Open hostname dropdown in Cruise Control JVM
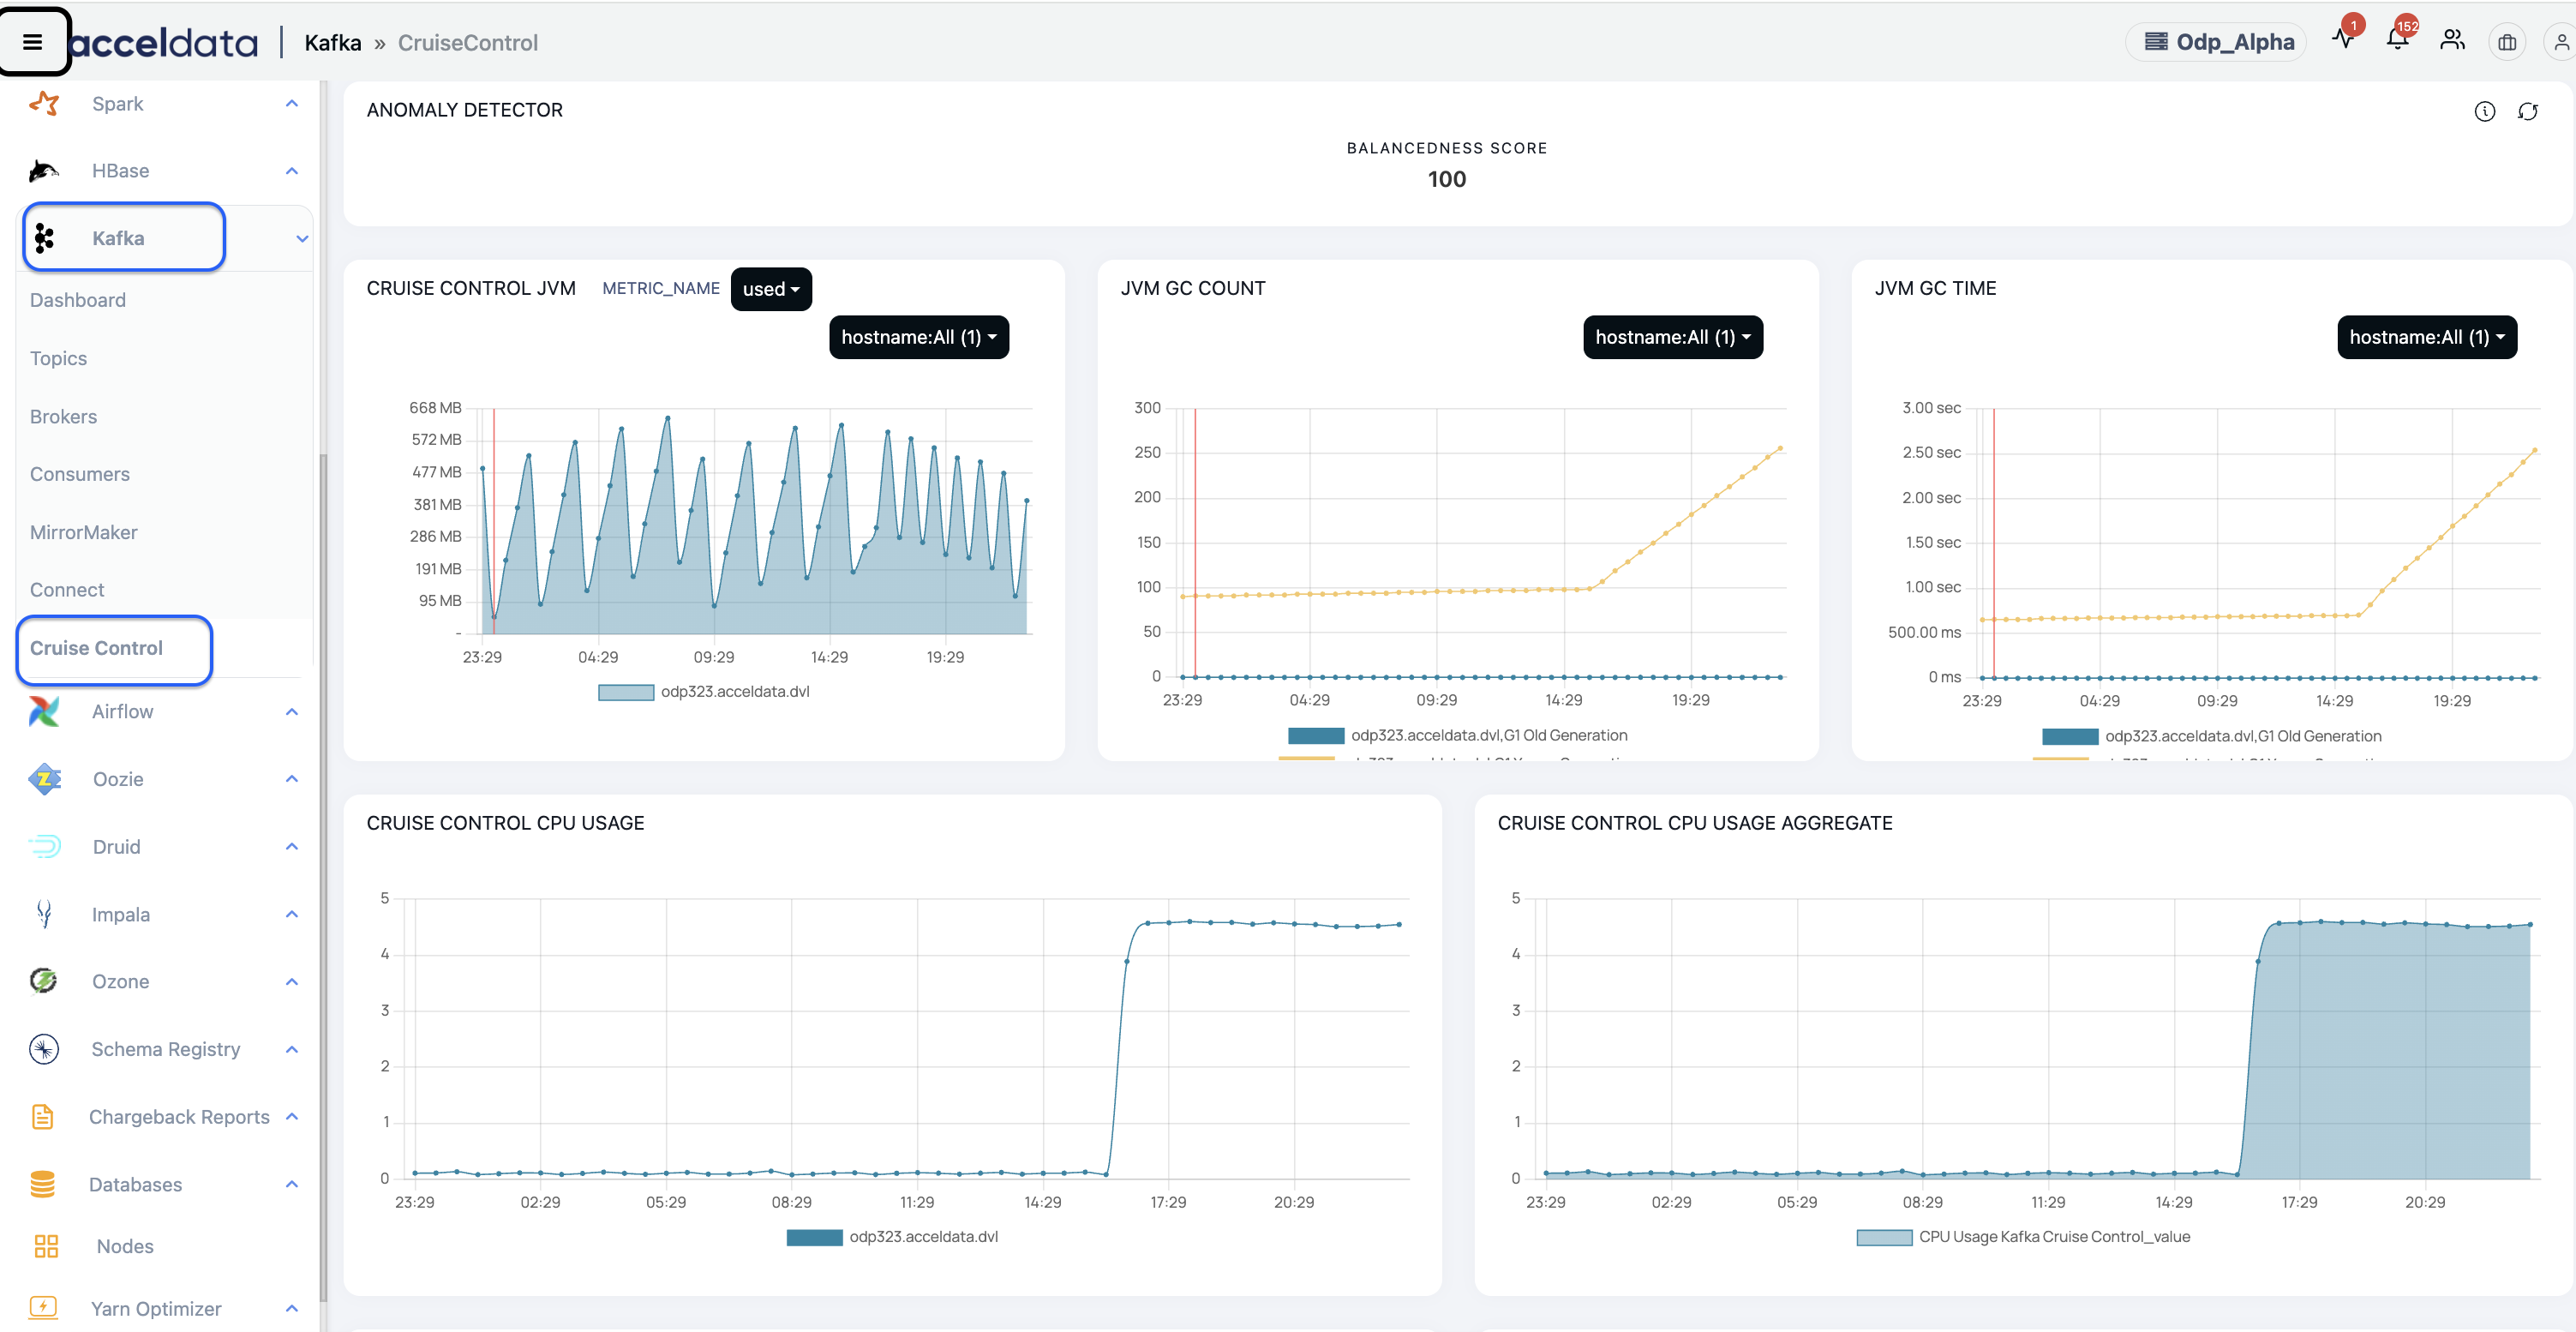Image resolution: width=2576 pixels, height=1332 pixels. (x=919, y=337)
